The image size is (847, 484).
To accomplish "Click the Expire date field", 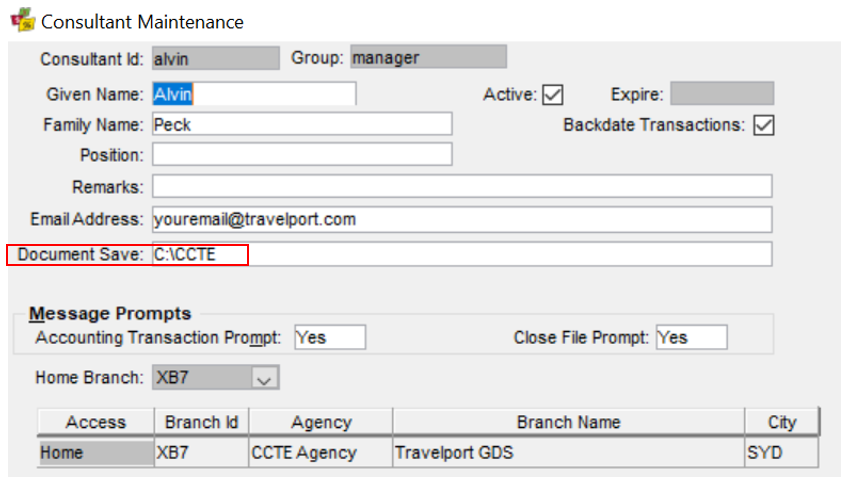I will [722, 93].
